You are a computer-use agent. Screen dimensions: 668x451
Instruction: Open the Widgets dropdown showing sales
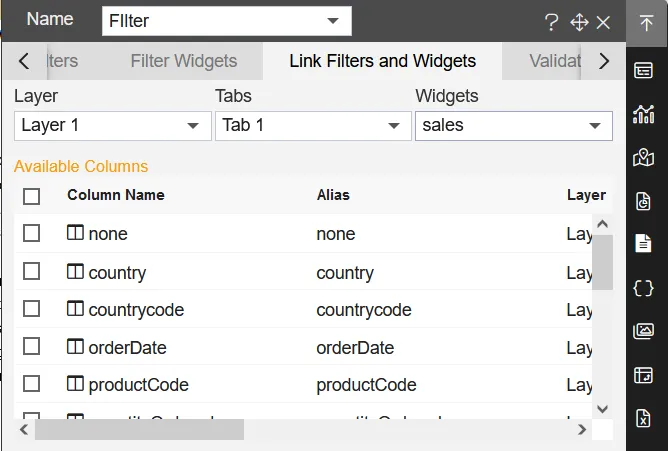513,126
